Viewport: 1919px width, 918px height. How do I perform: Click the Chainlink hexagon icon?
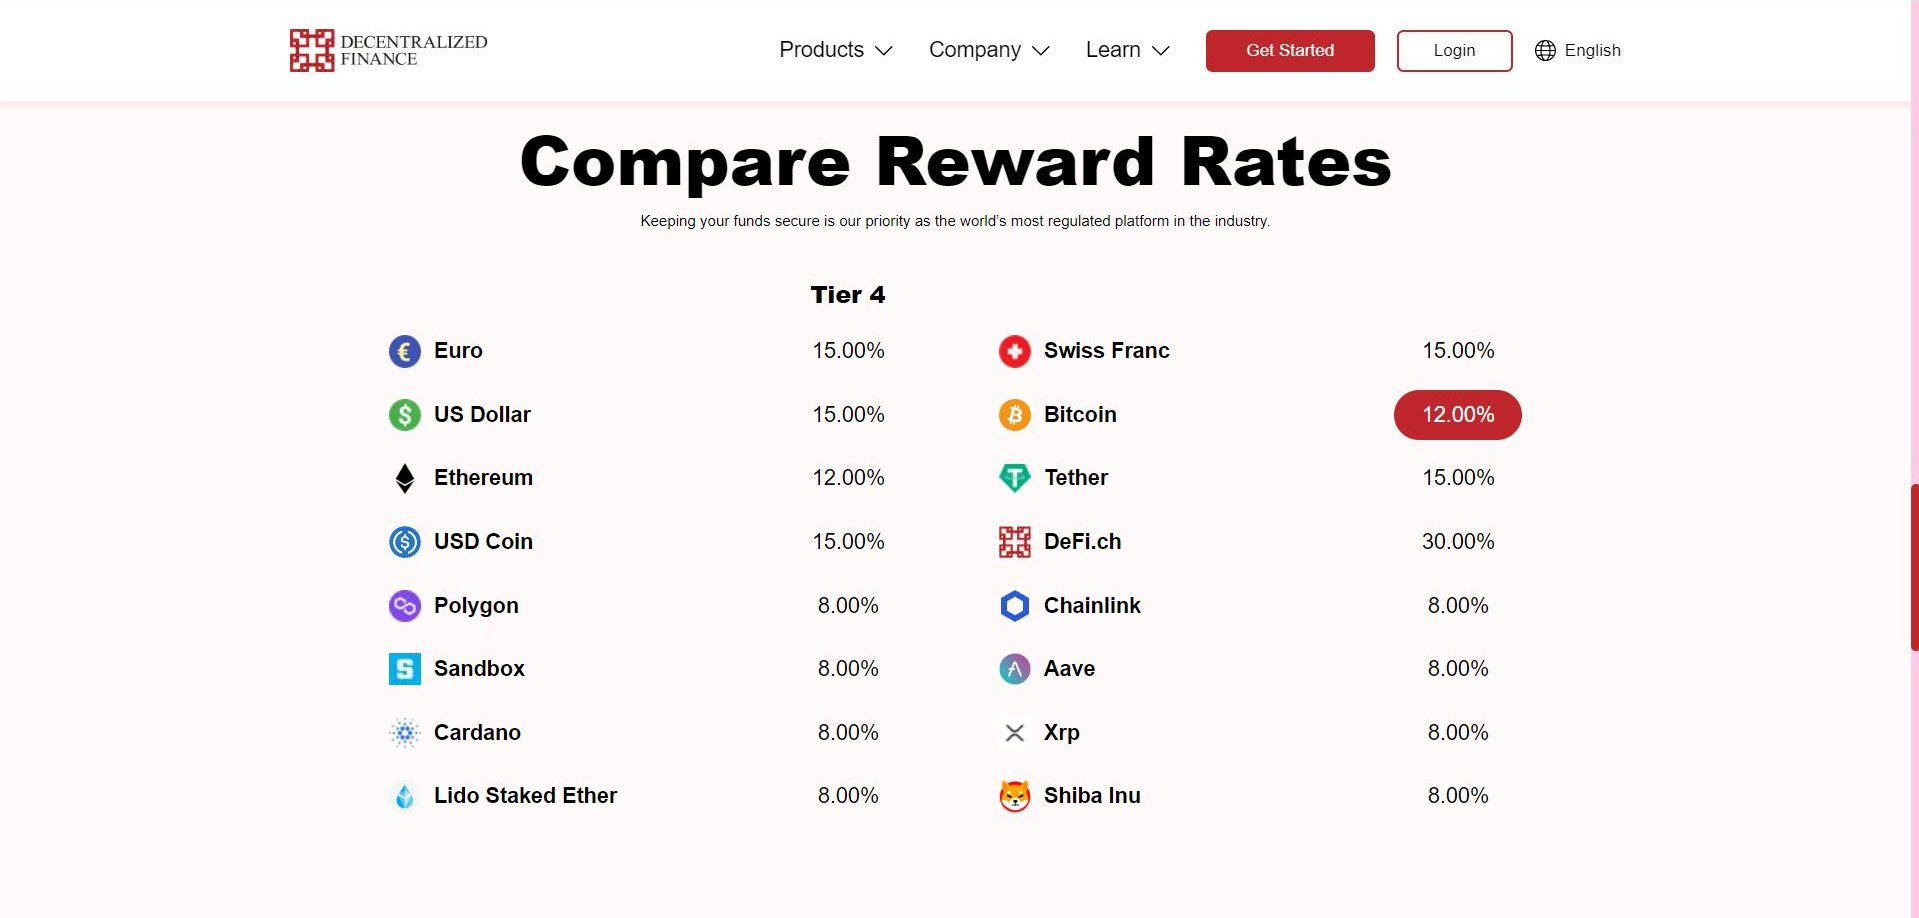(x=1014, y=606)
